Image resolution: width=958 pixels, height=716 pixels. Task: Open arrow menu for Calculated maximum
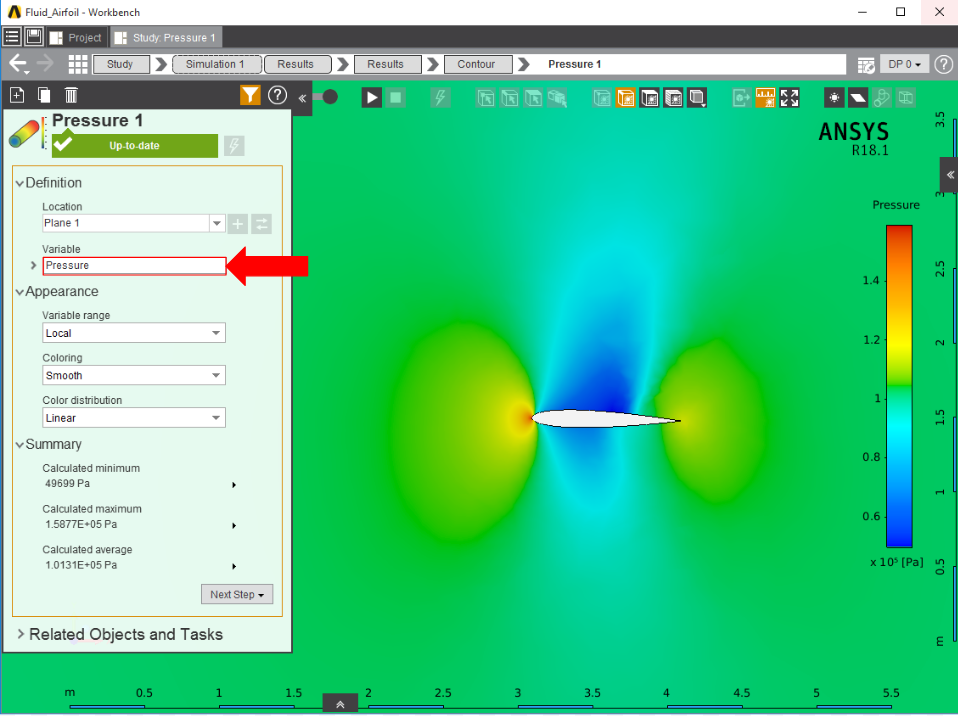point(234,525)
